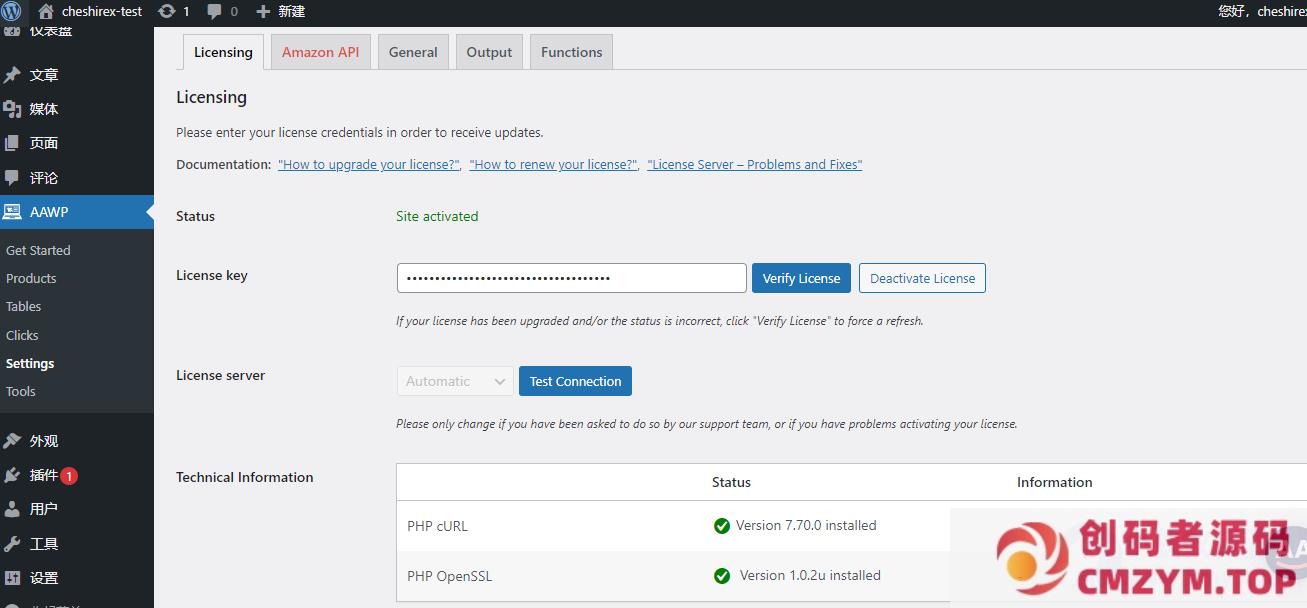
Task: Open 插件 plugins menu with update badge
Action: [44, 475]
